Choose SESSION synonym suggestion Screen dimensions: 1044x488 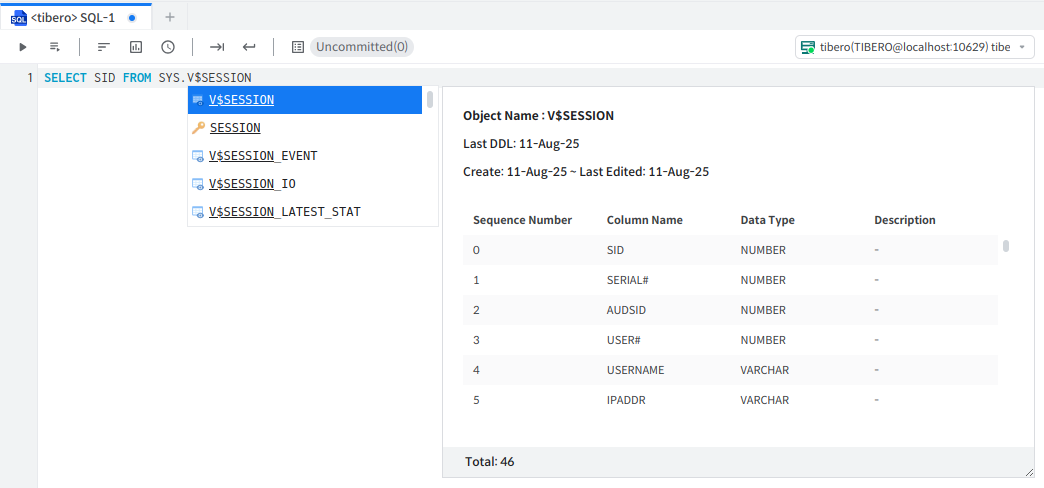235,128
